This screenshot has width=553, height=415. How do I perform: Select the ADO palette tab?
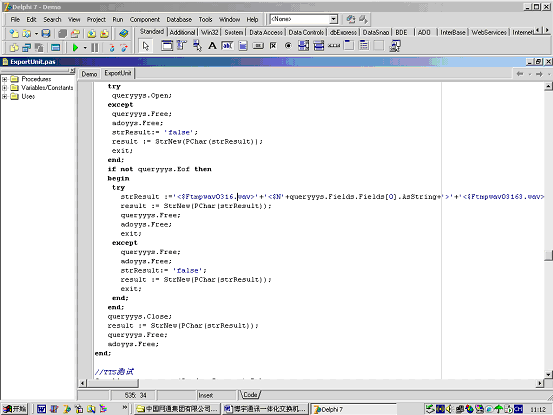[424, 32]
